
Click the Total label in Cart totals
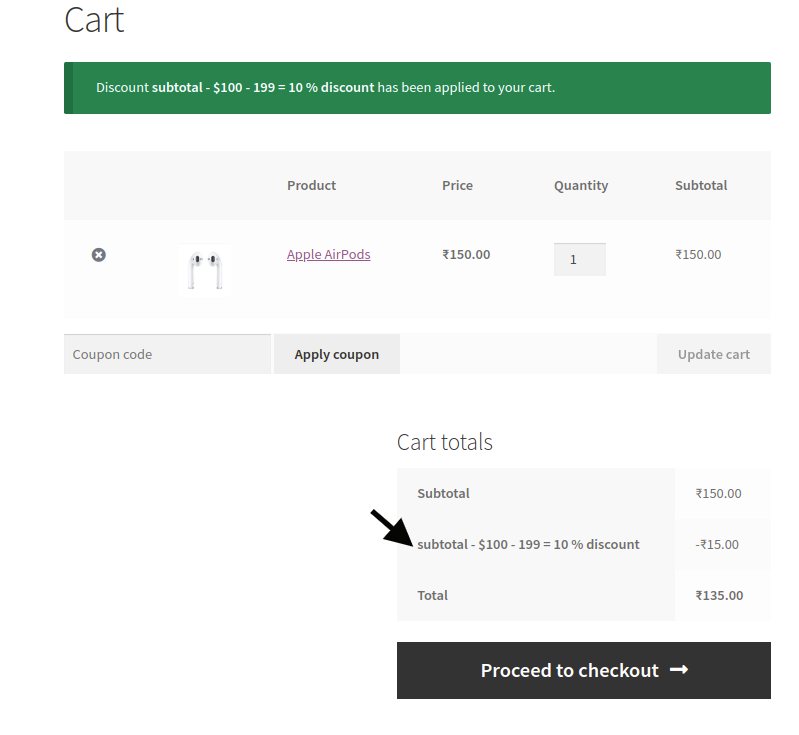433,595
